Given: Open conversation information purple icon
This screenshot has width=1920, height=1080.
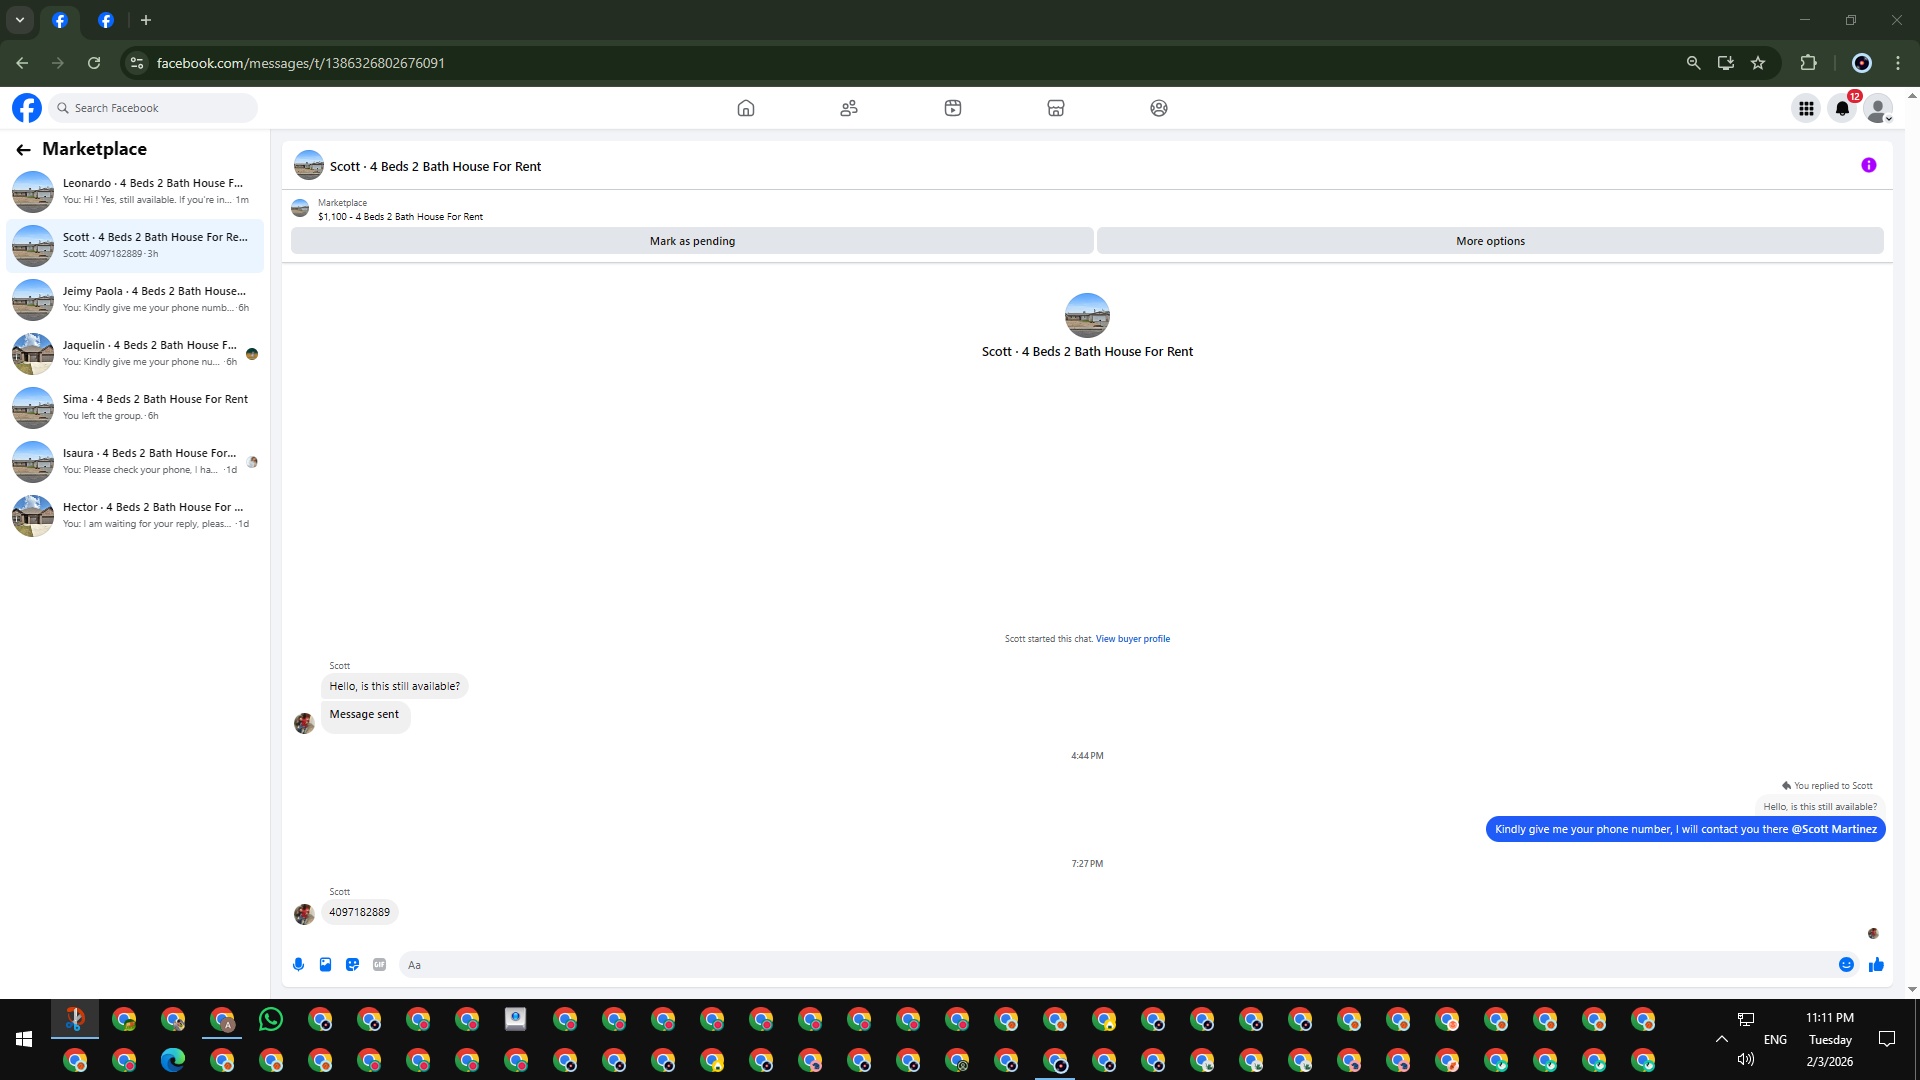Looking at the screenshot, I should 1868,165.
